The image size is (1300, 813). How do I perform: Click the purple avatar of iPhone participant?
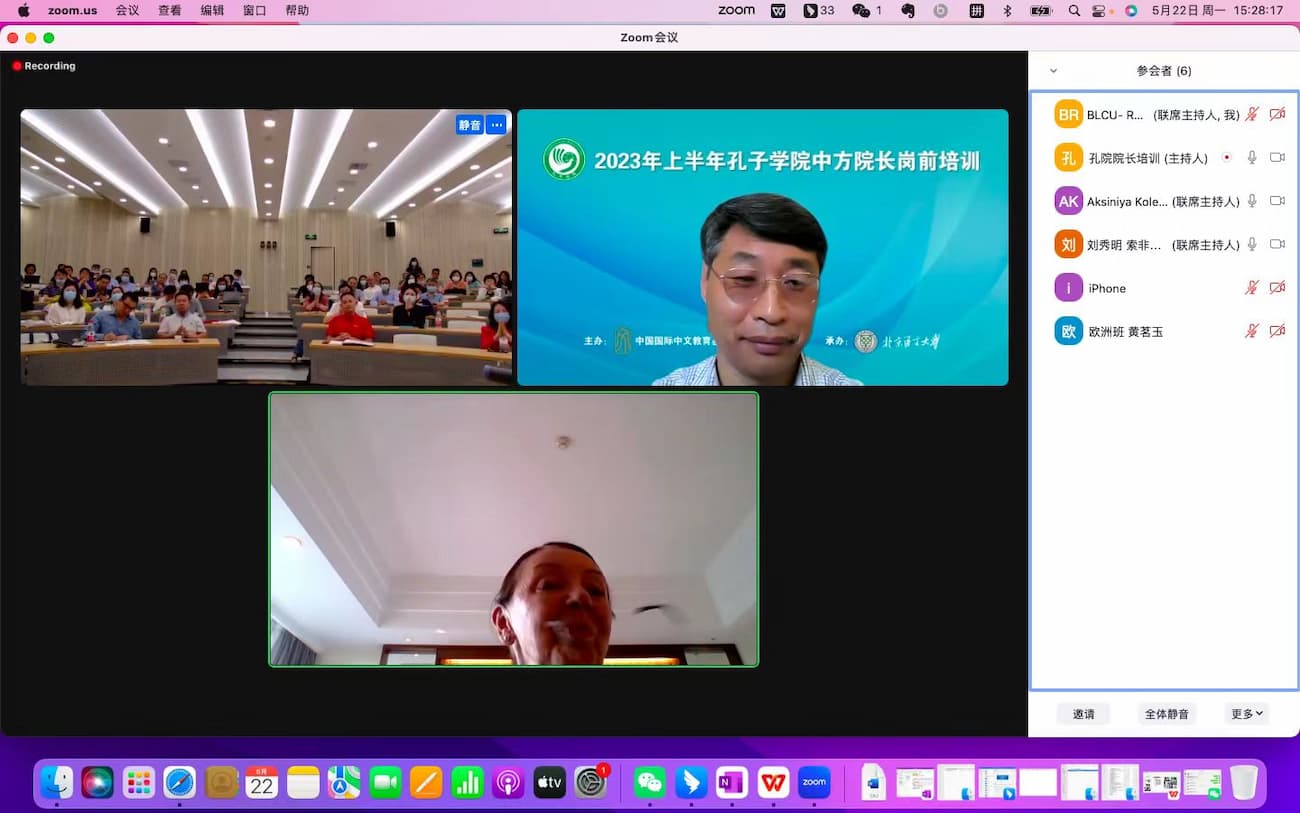pyautogui.click(x=1069, y=288)
